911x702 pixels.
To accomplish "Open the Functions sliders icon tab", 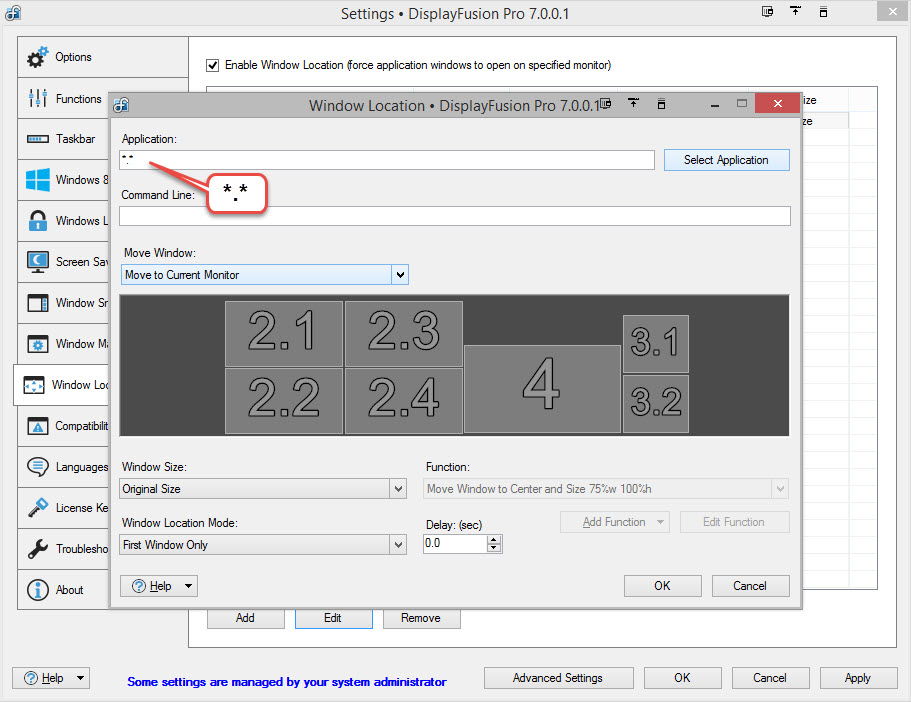I will (38, 99).
